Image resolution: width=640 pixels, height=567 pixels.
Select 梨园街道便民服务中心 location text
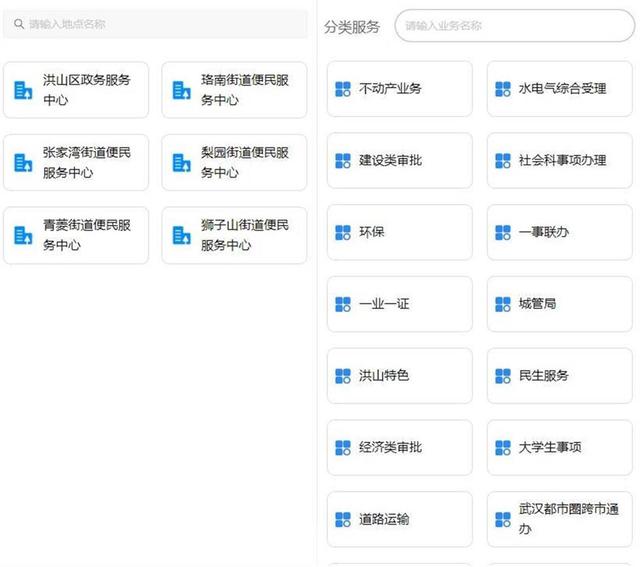click(245, 162)
